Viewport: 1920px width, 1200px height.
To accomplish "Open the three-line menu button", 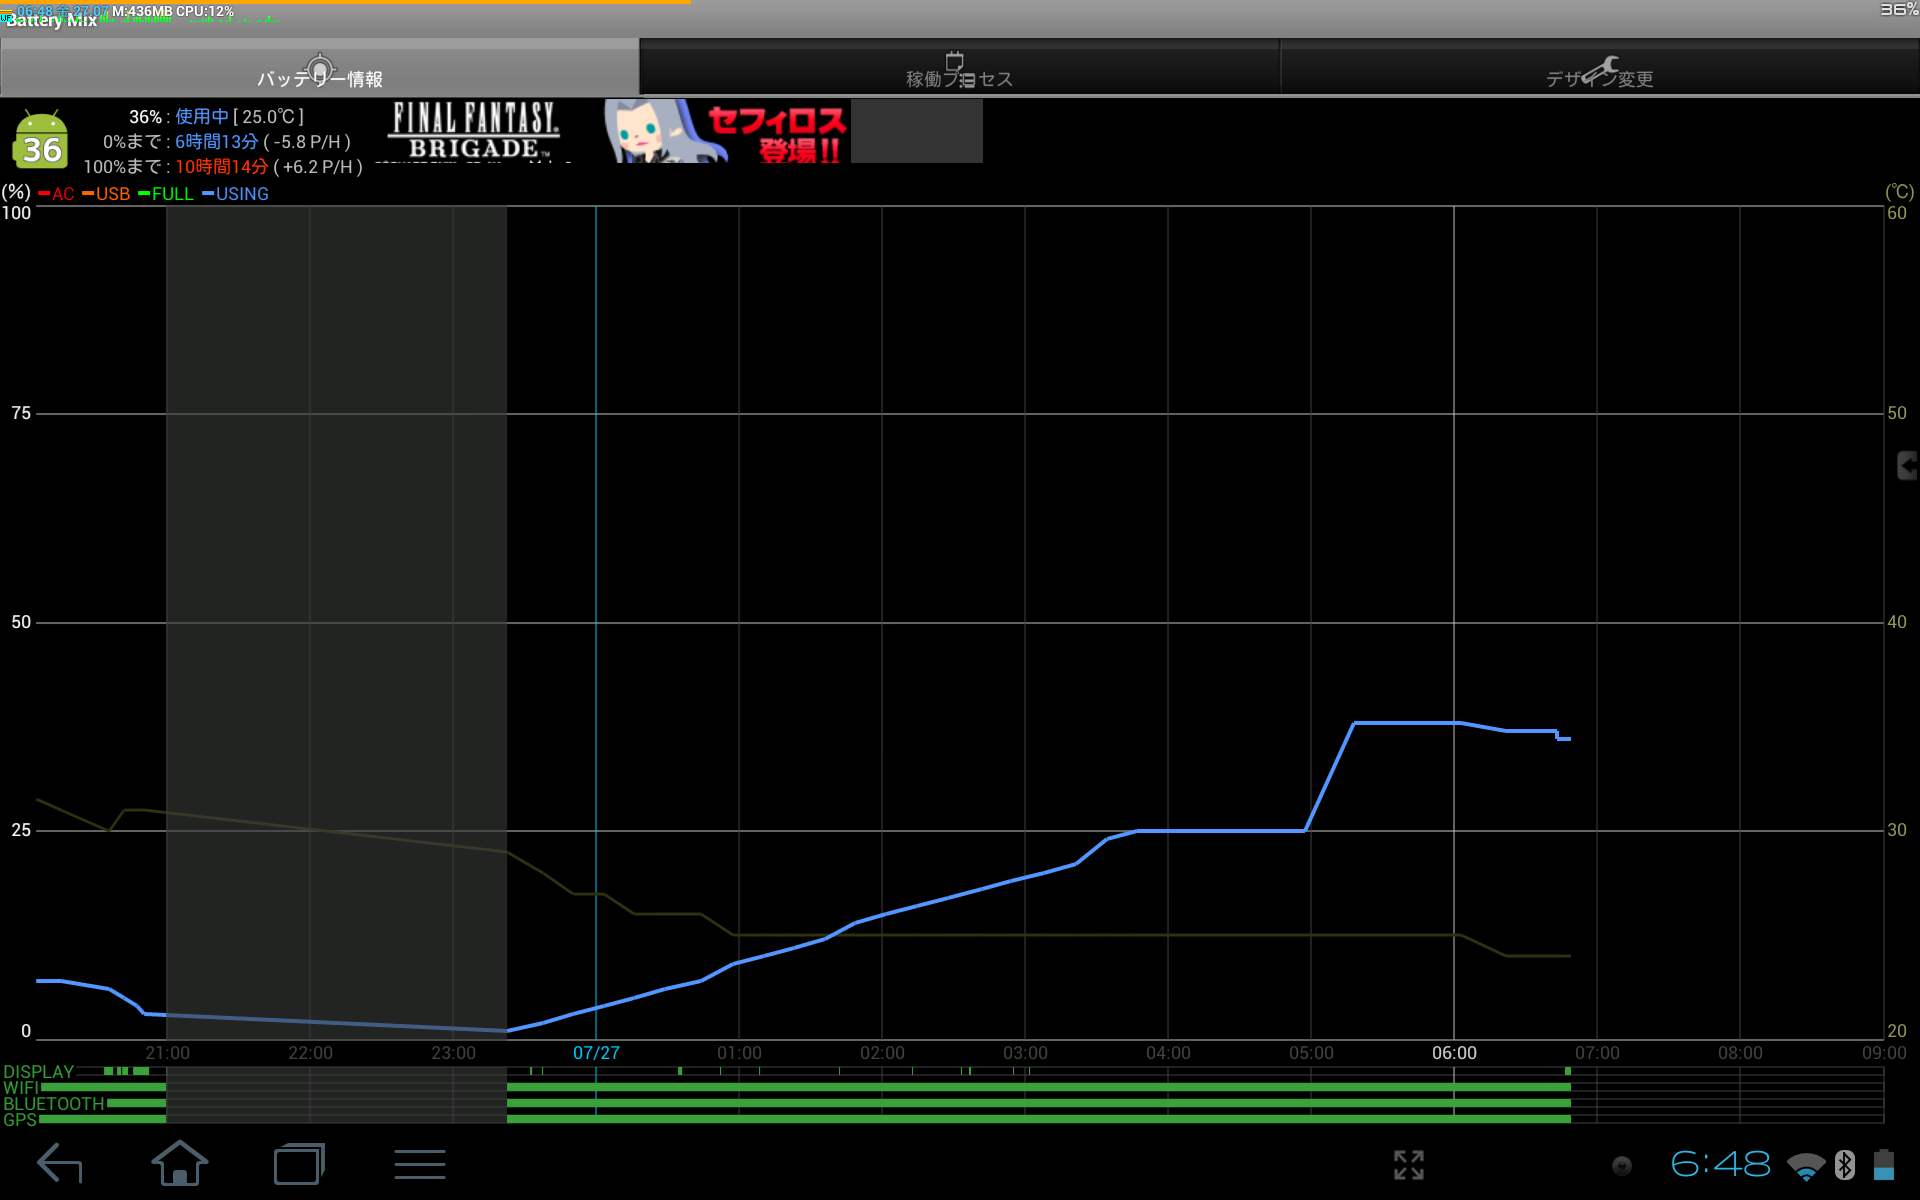I will point(420,1164).
